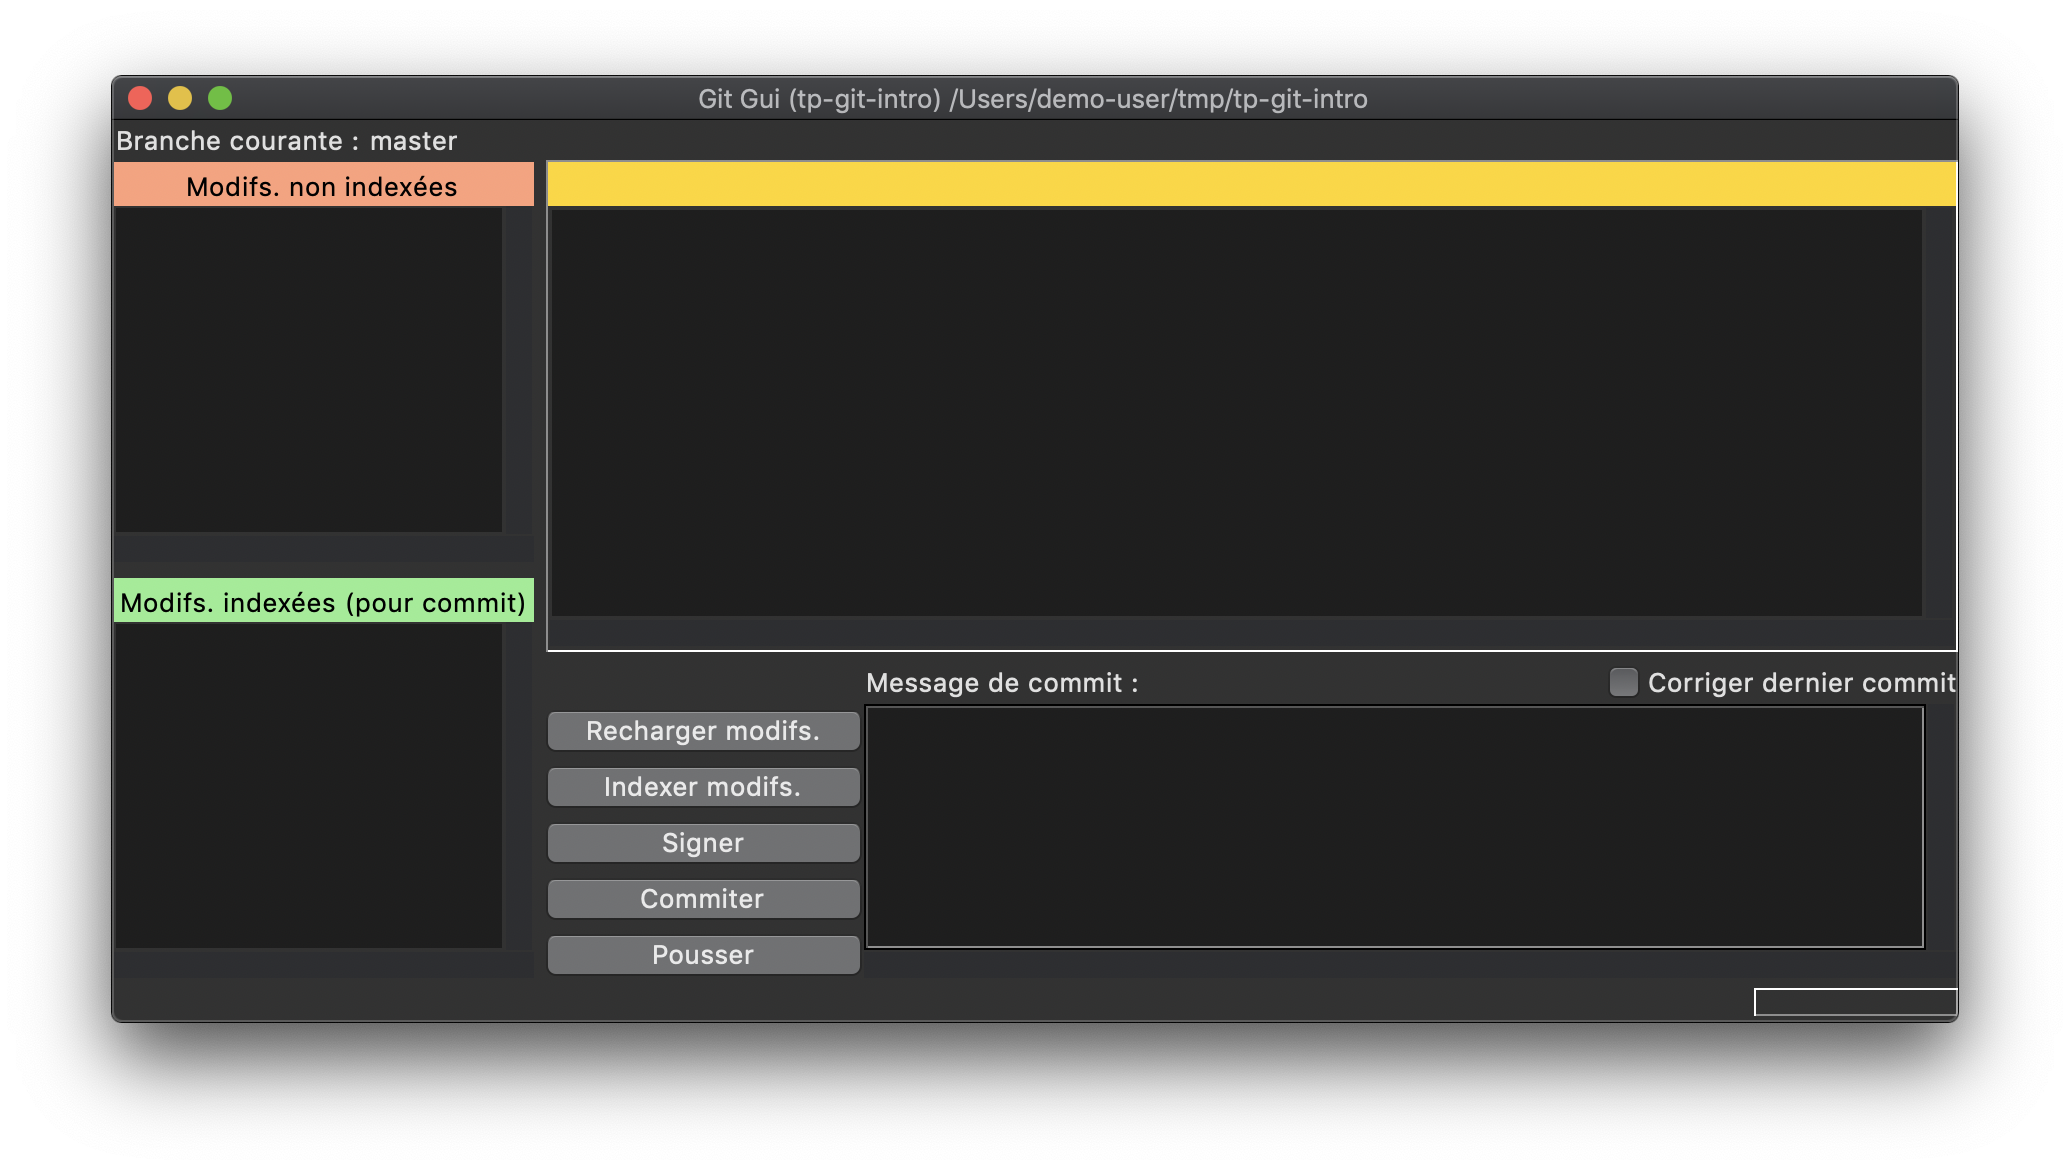The height and width of the screenshot is (1170, 2070).
Task: Click the staged list vertical scrollbar
Action: [x=518, y=785]
